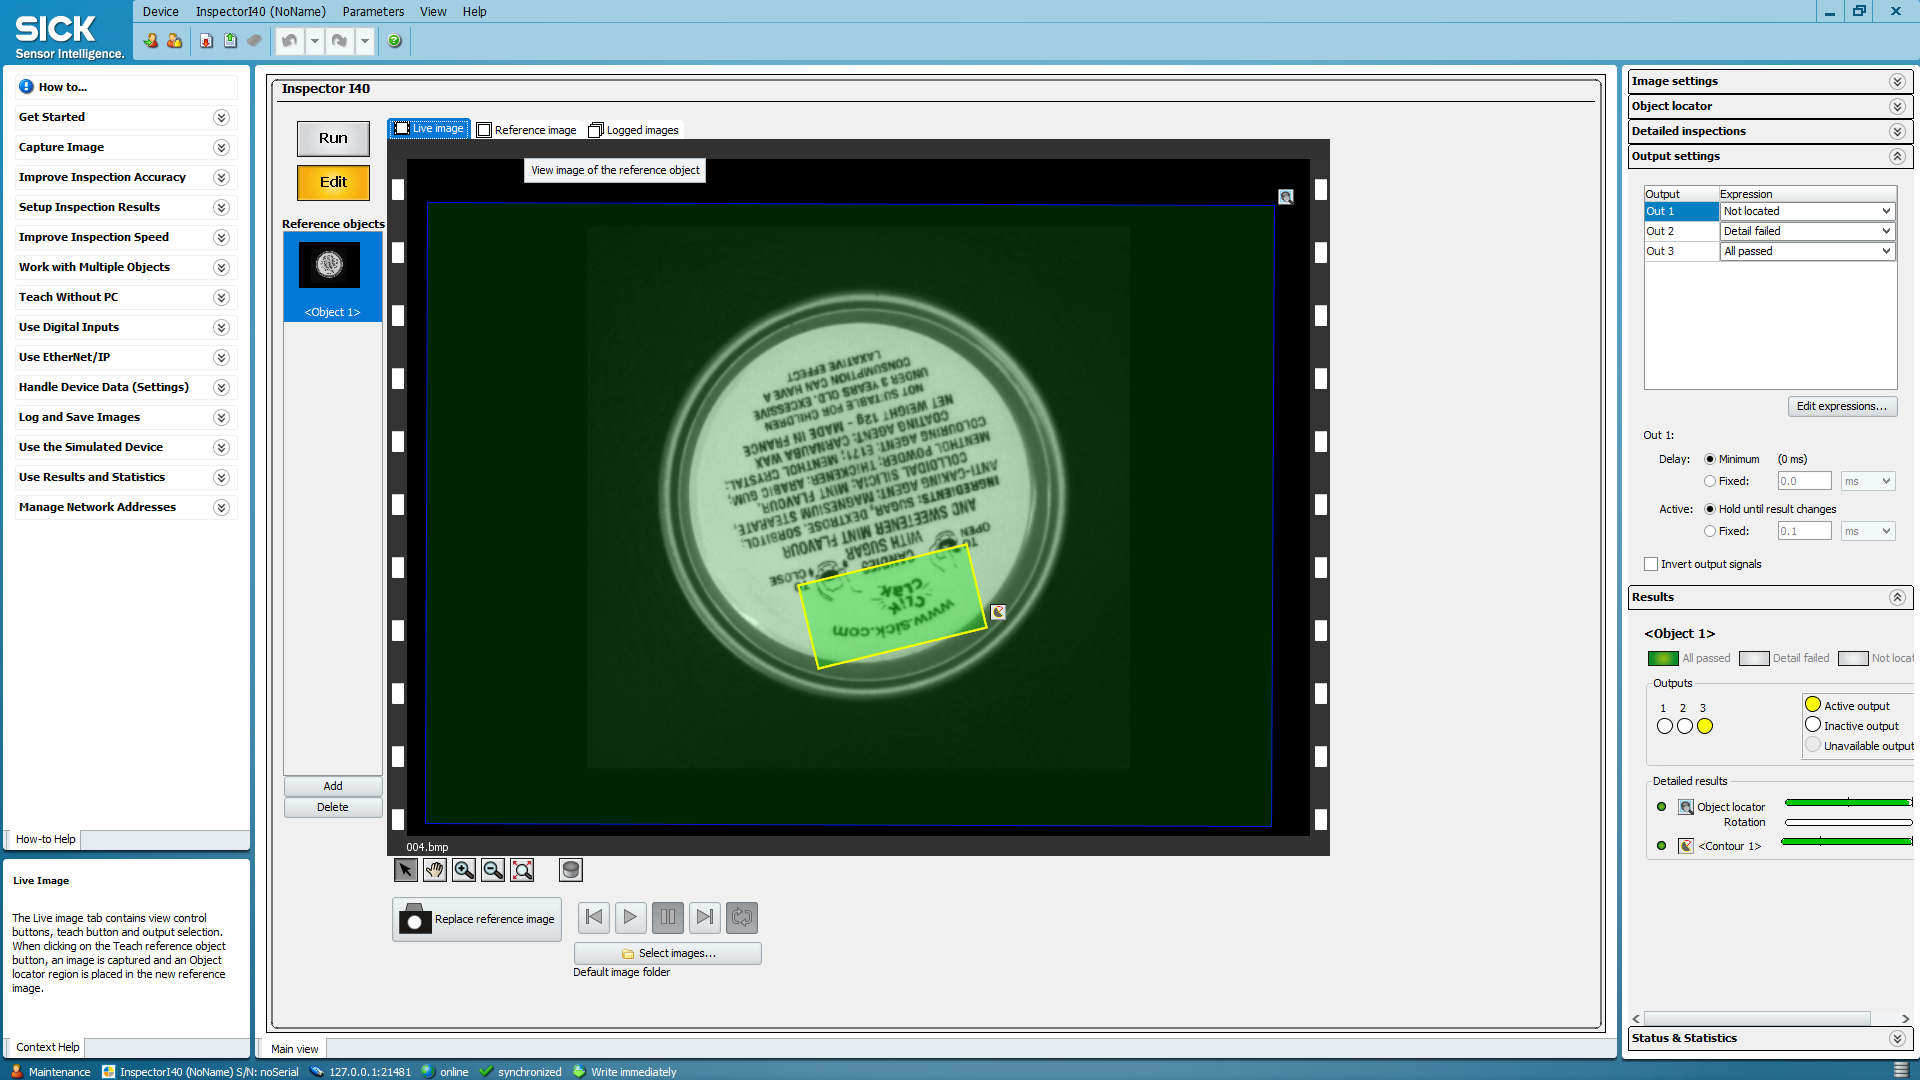Expand the Get Started help section
This screenshot has height=1080, width=1920.
coord(221,117)
